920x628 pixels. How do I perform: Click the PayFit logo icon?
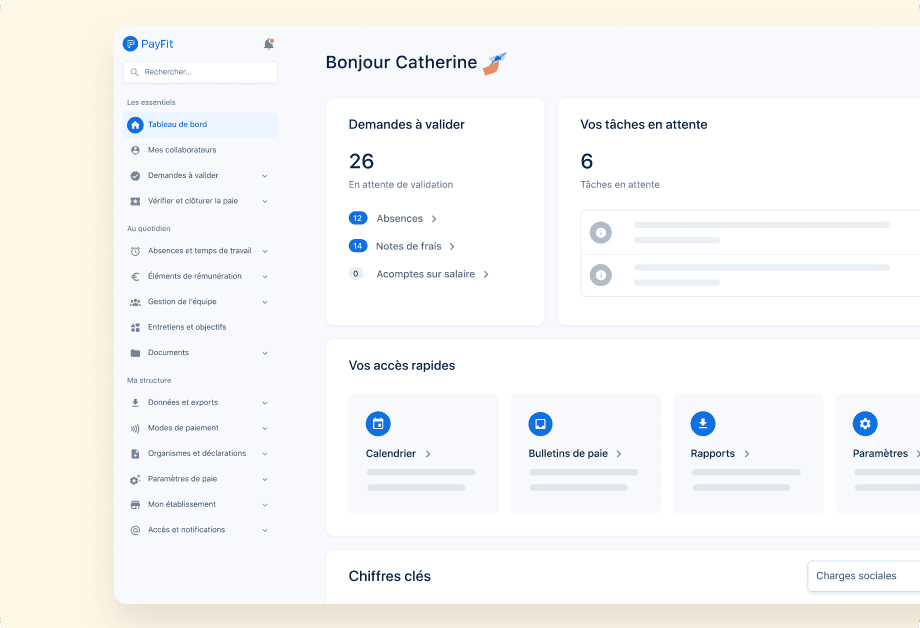[x=130, y=43]
